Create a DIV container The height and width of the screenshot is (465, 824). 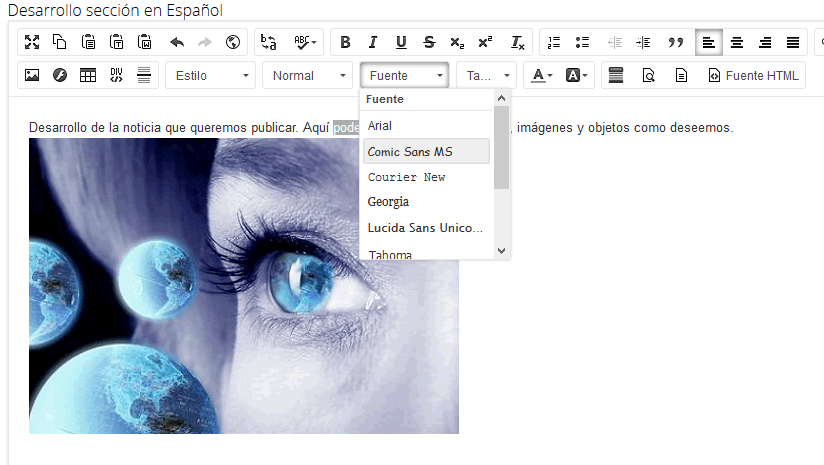pyautogui.click(x=116, y=75)
